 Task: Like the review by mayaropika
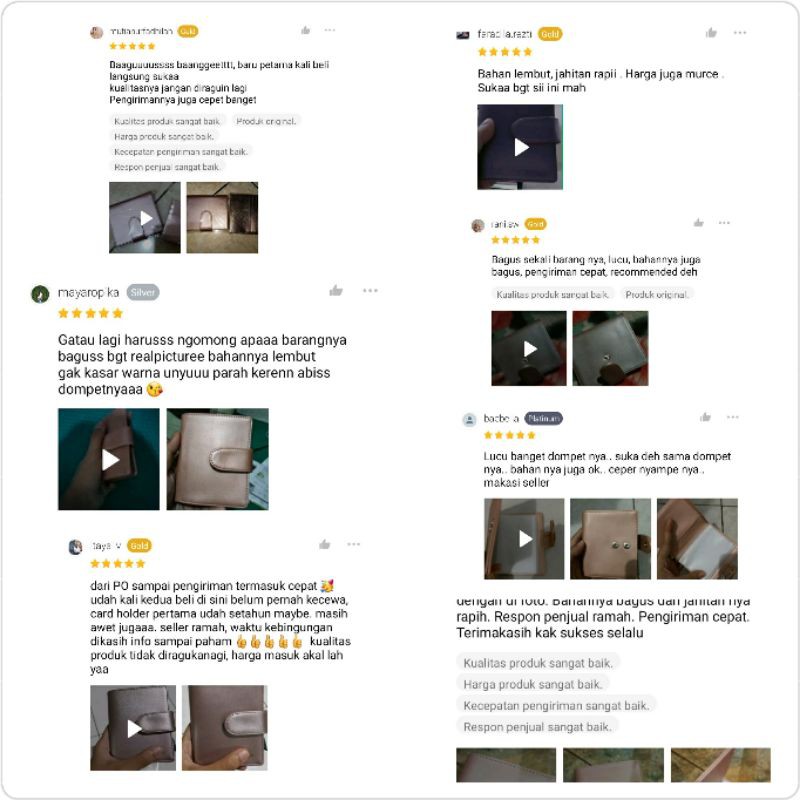click(336, 291)
